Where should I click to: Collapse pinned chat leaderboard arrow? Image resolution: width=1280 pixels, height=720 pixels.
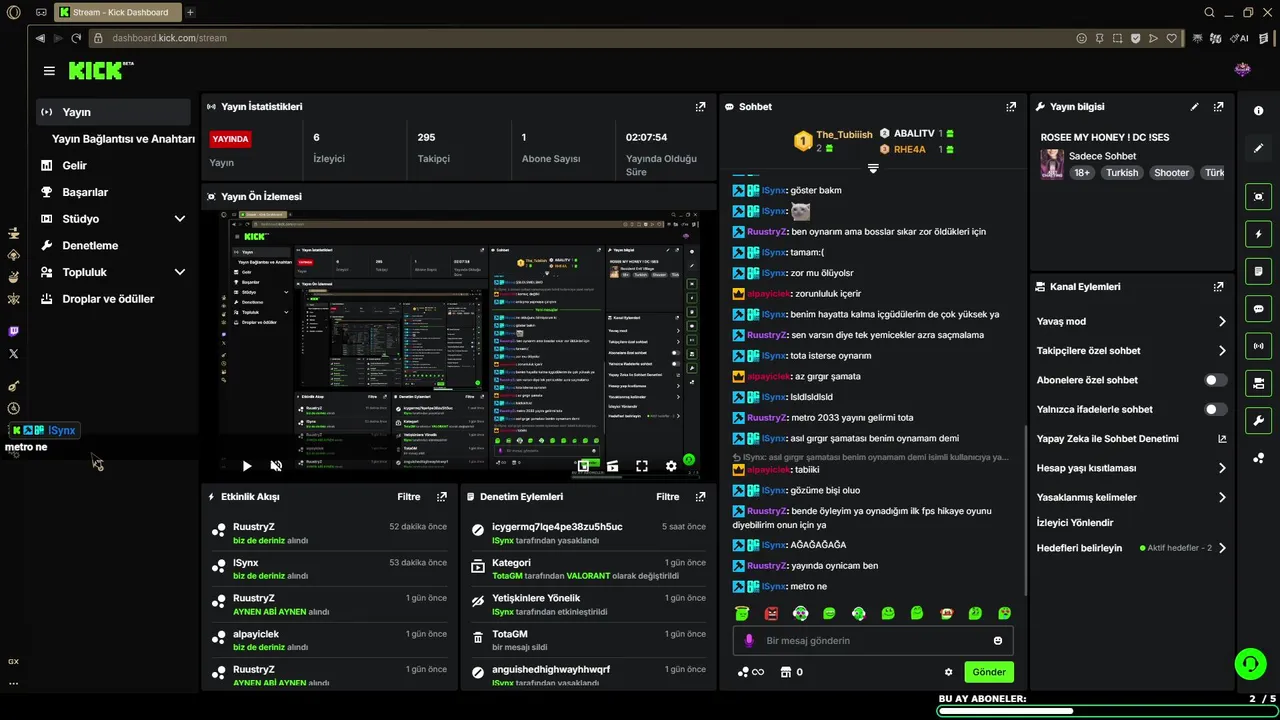[x=873, y=169]
